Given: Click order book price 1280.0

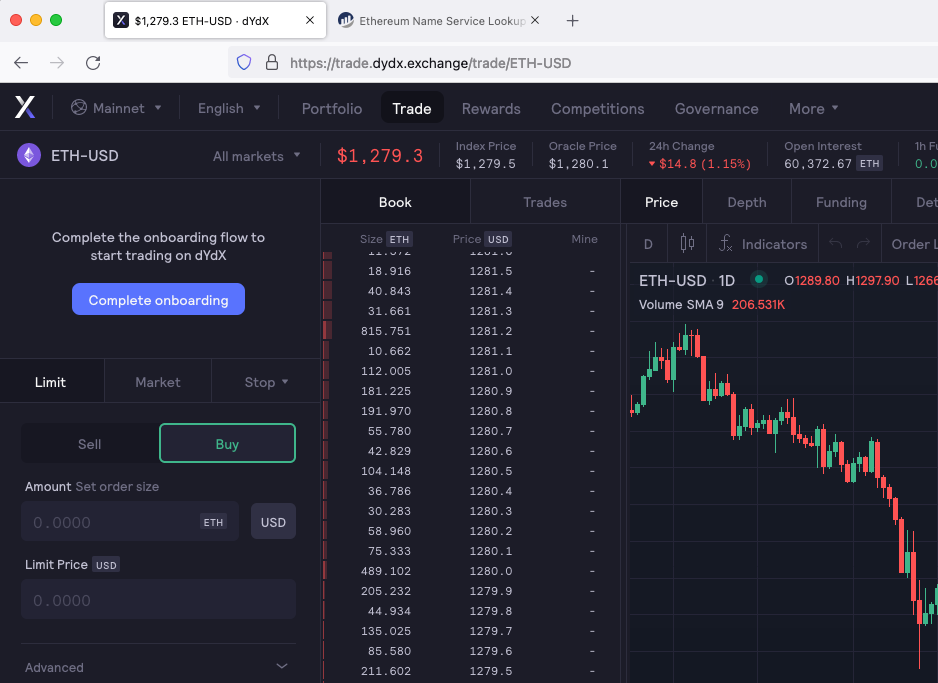Looking at the screenshot, I should [x=491, y=571].
